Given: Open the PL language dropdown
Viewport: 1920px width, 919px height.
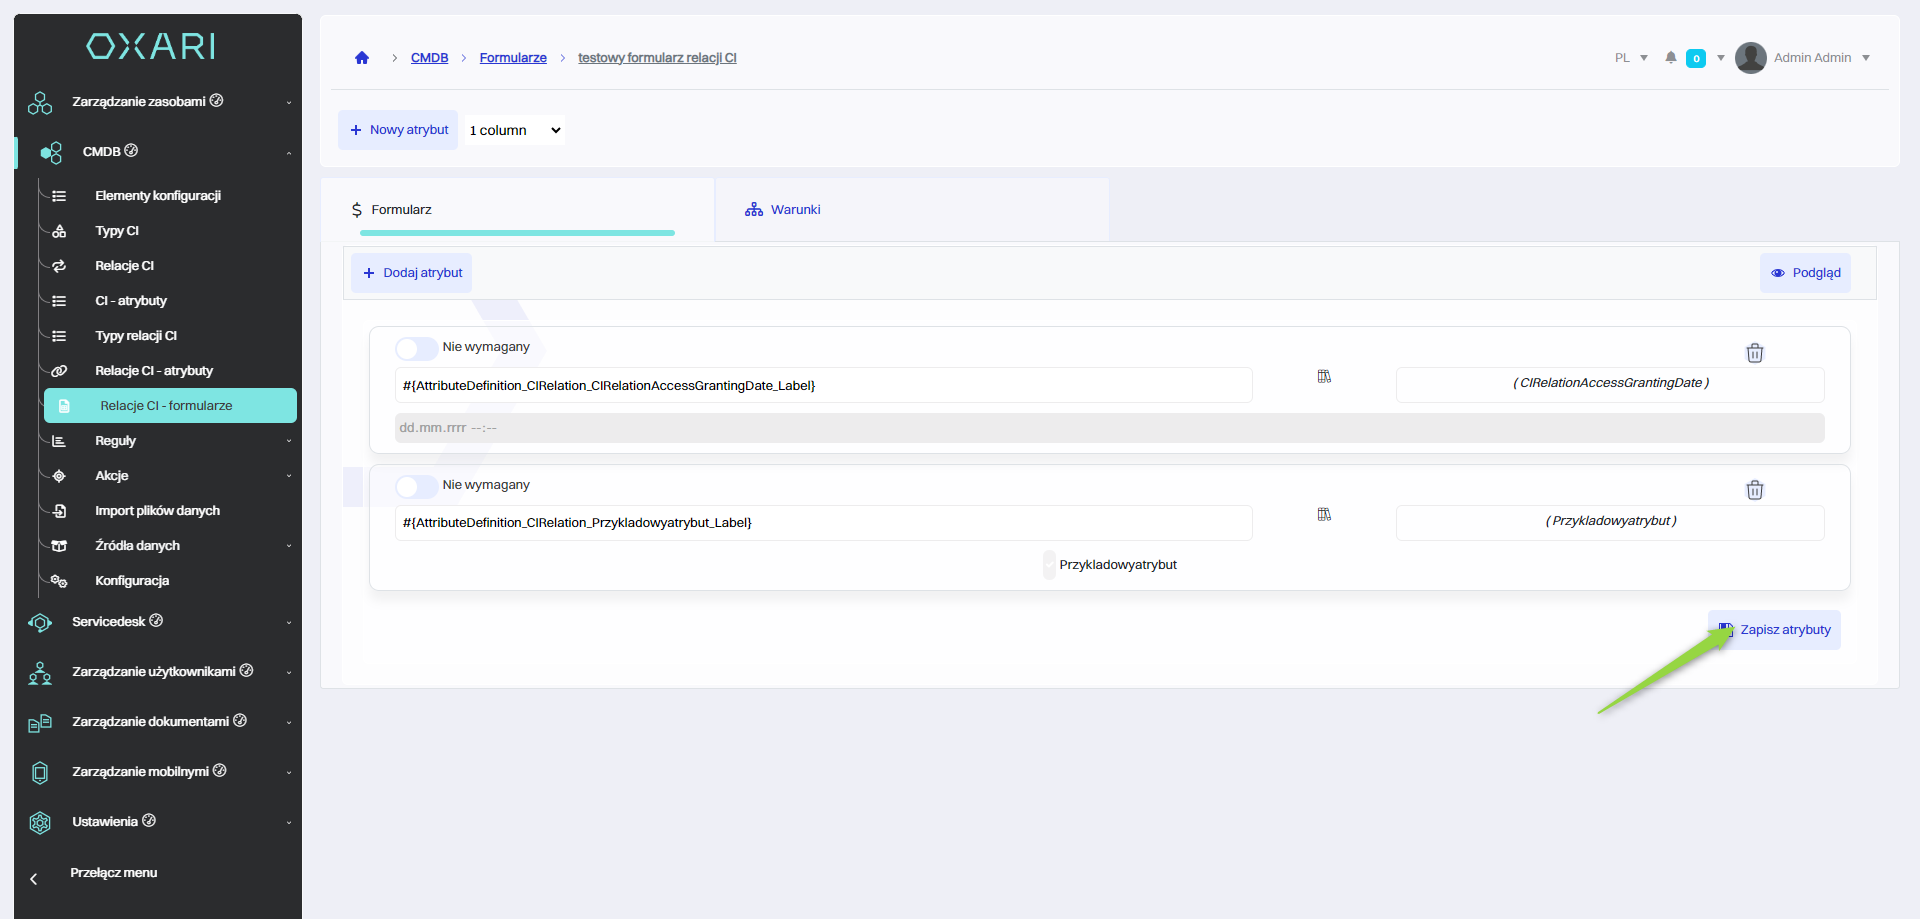Looking at the screenshot, I should coord(1630,58).
